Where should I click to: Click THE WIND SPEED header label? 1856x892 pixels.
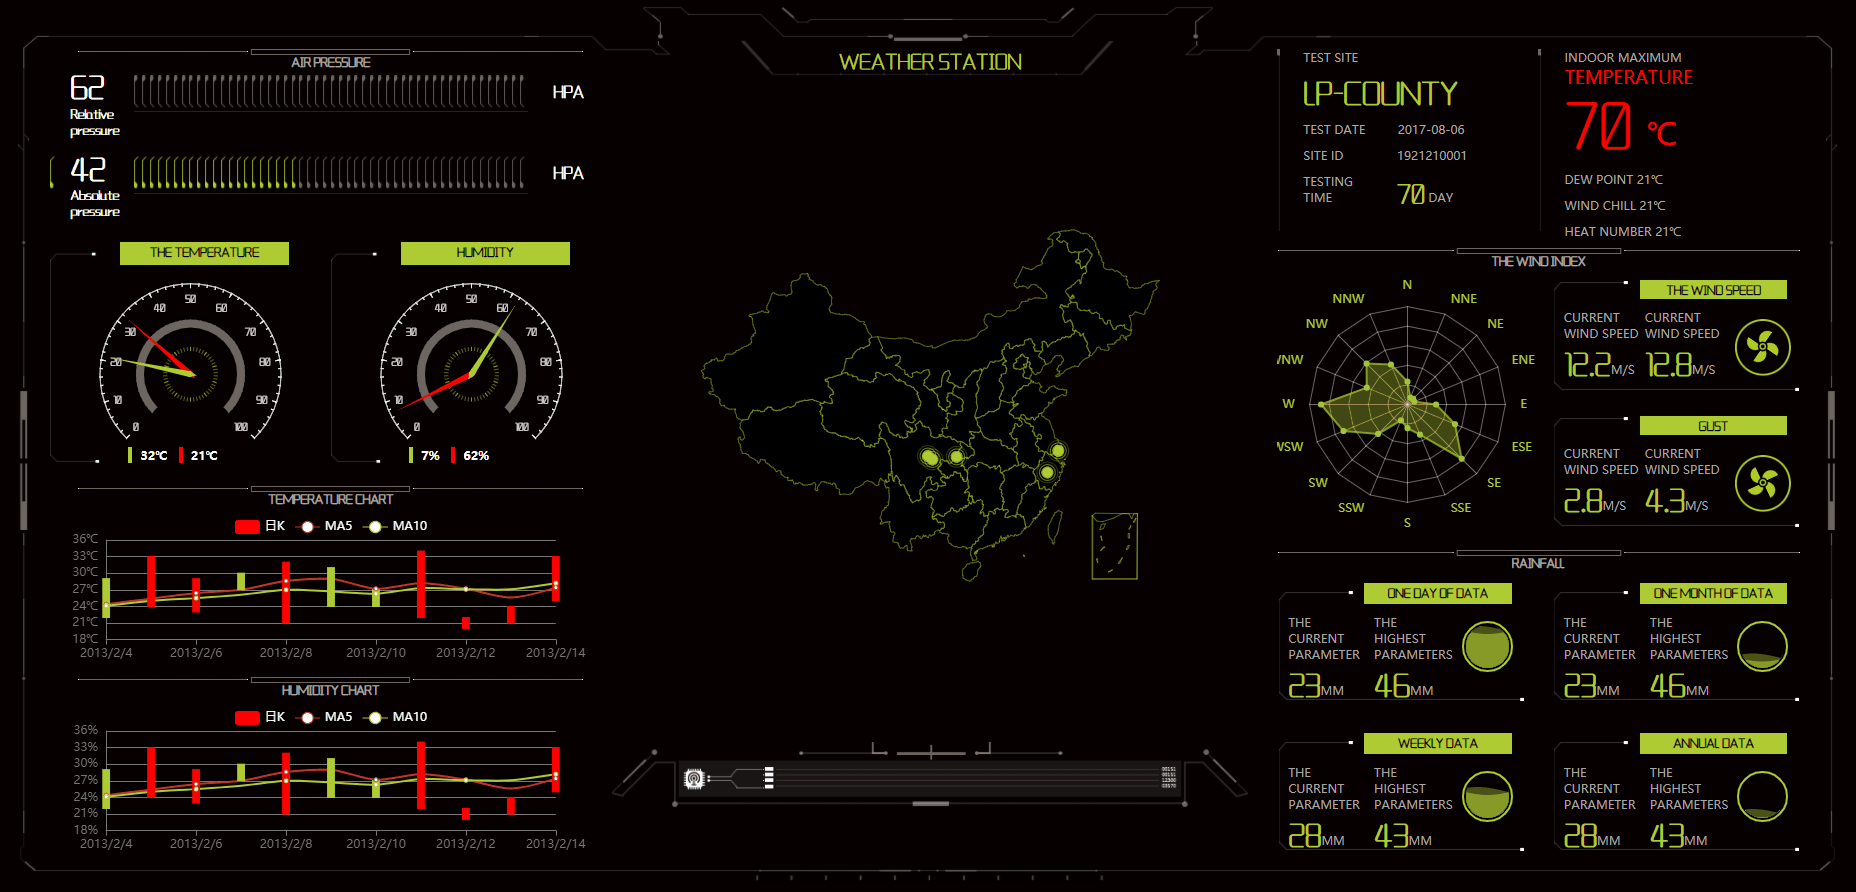[1713, 290]
